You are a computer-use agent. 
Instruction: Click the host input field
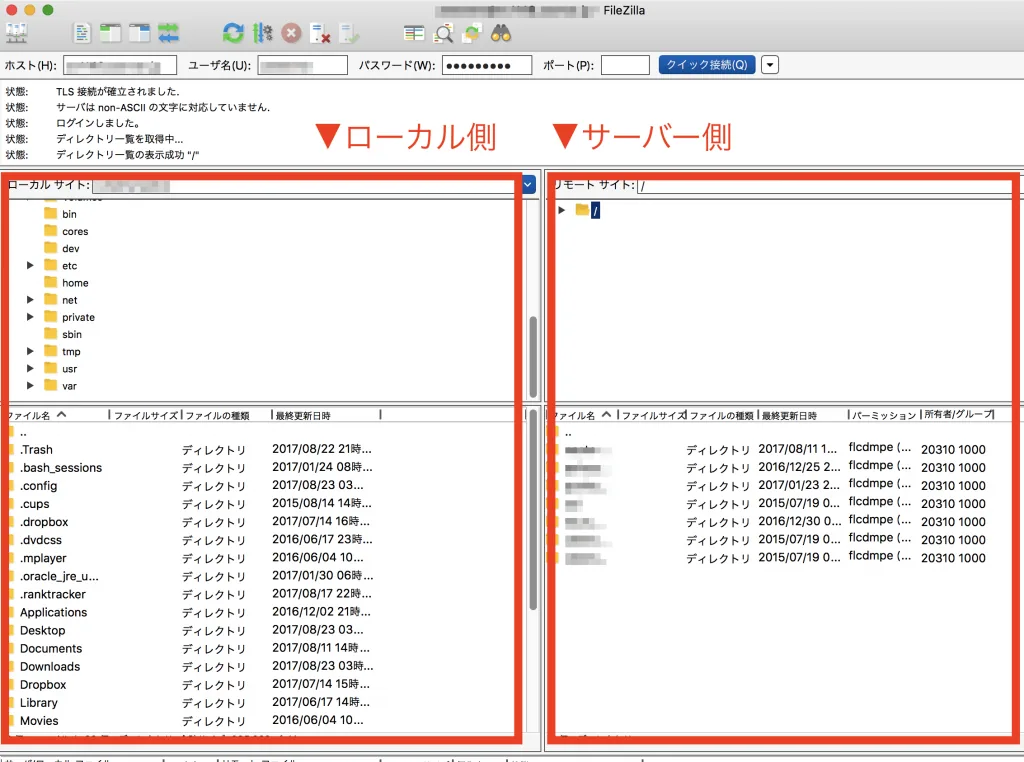point(120,65)
